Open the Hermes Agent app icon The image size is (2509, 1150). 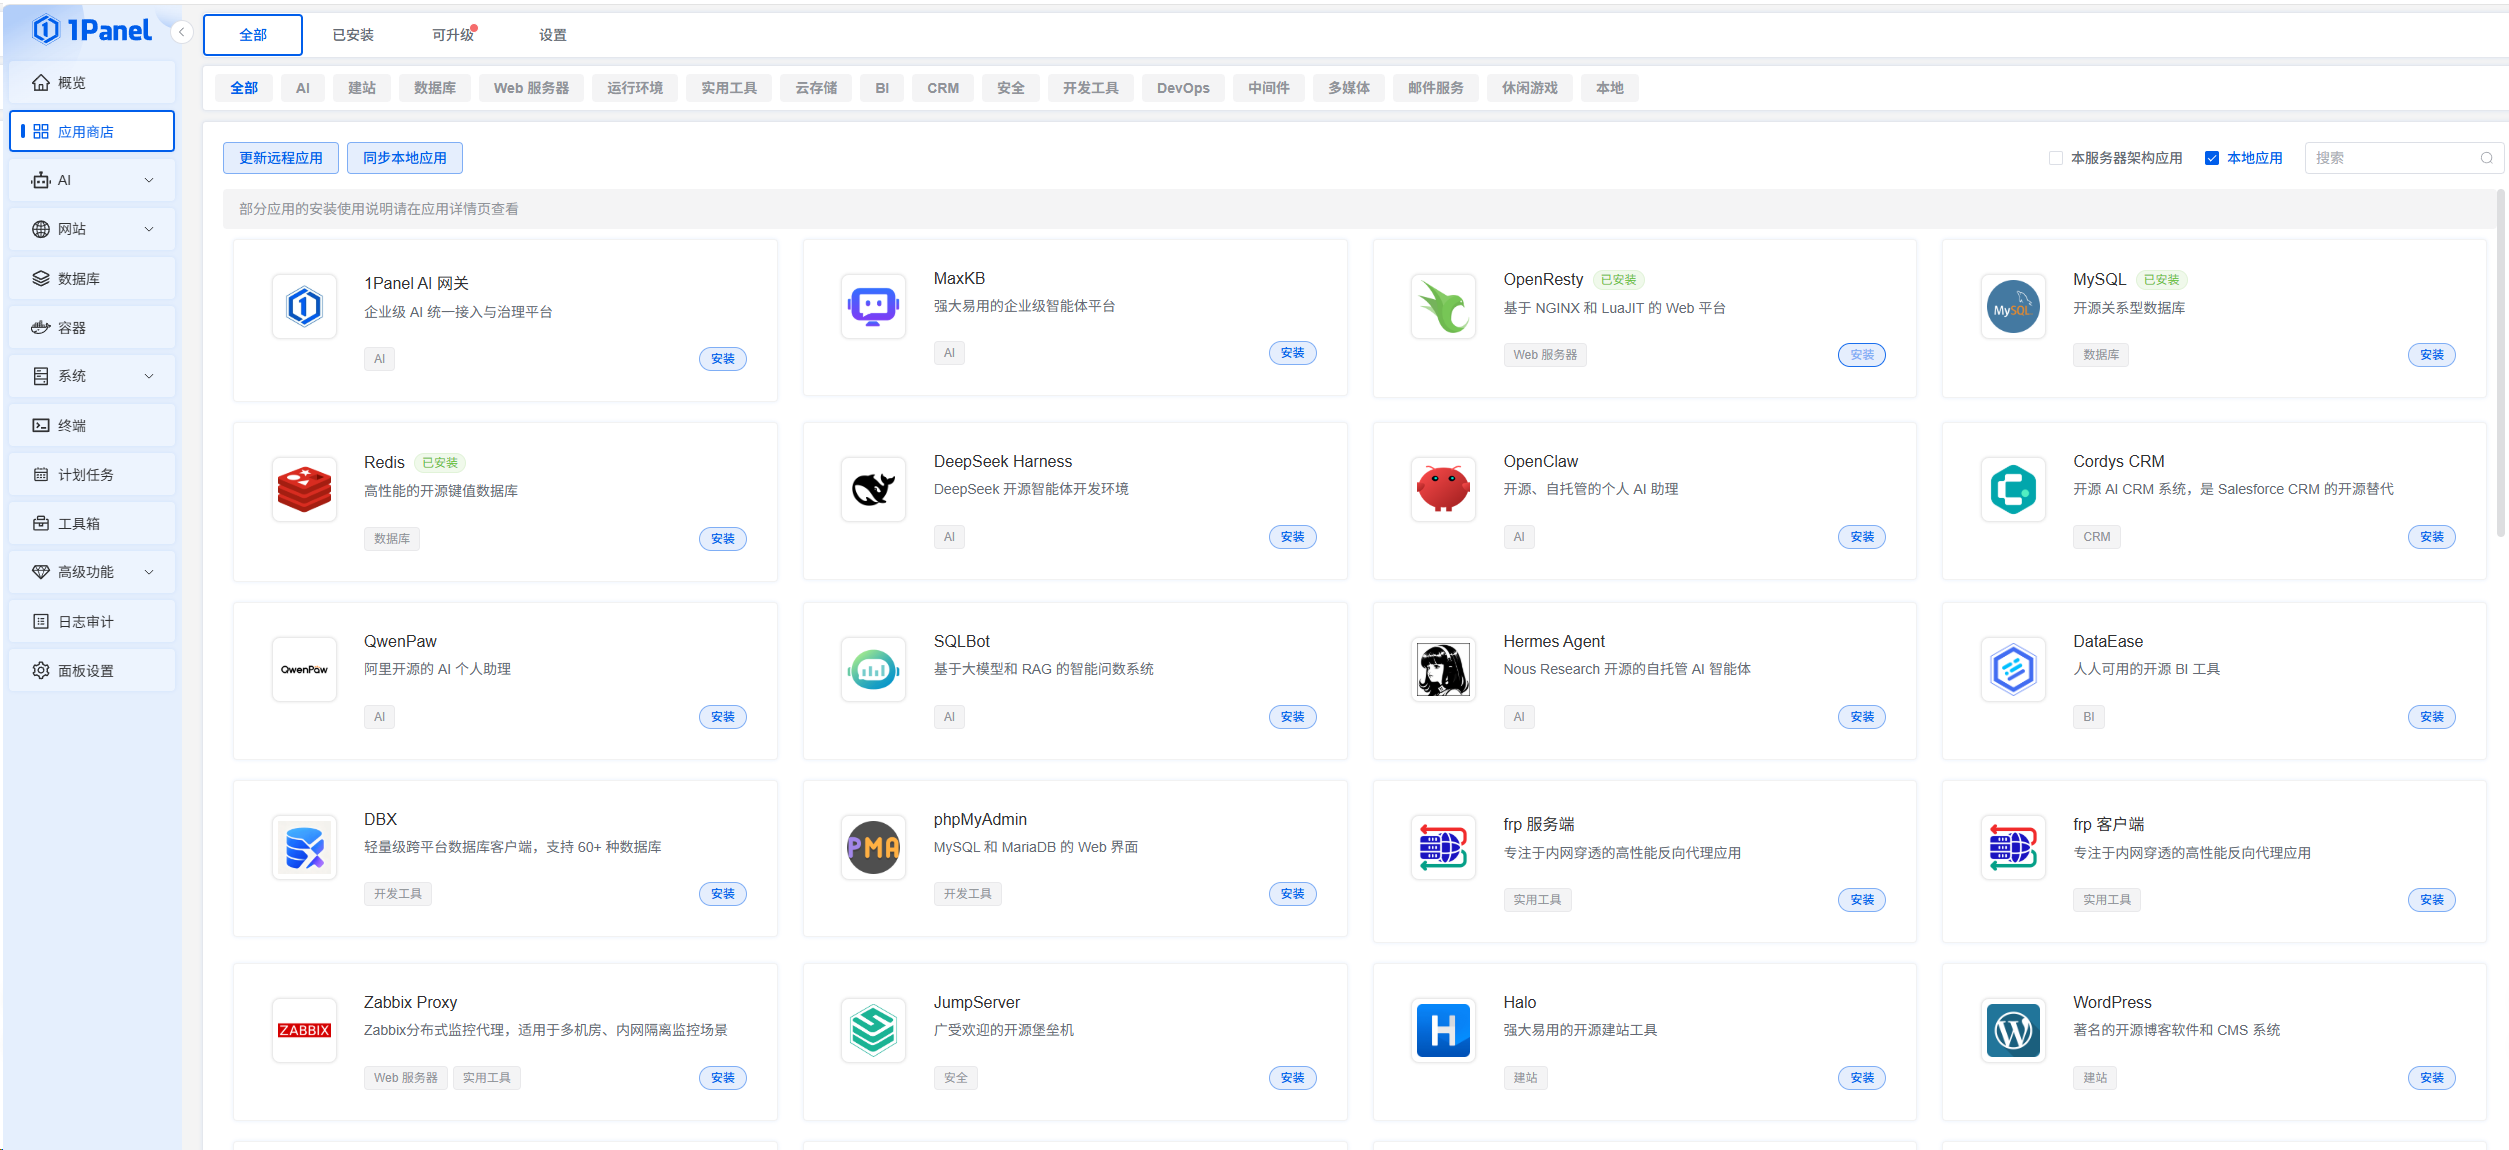pos(1443,669)
